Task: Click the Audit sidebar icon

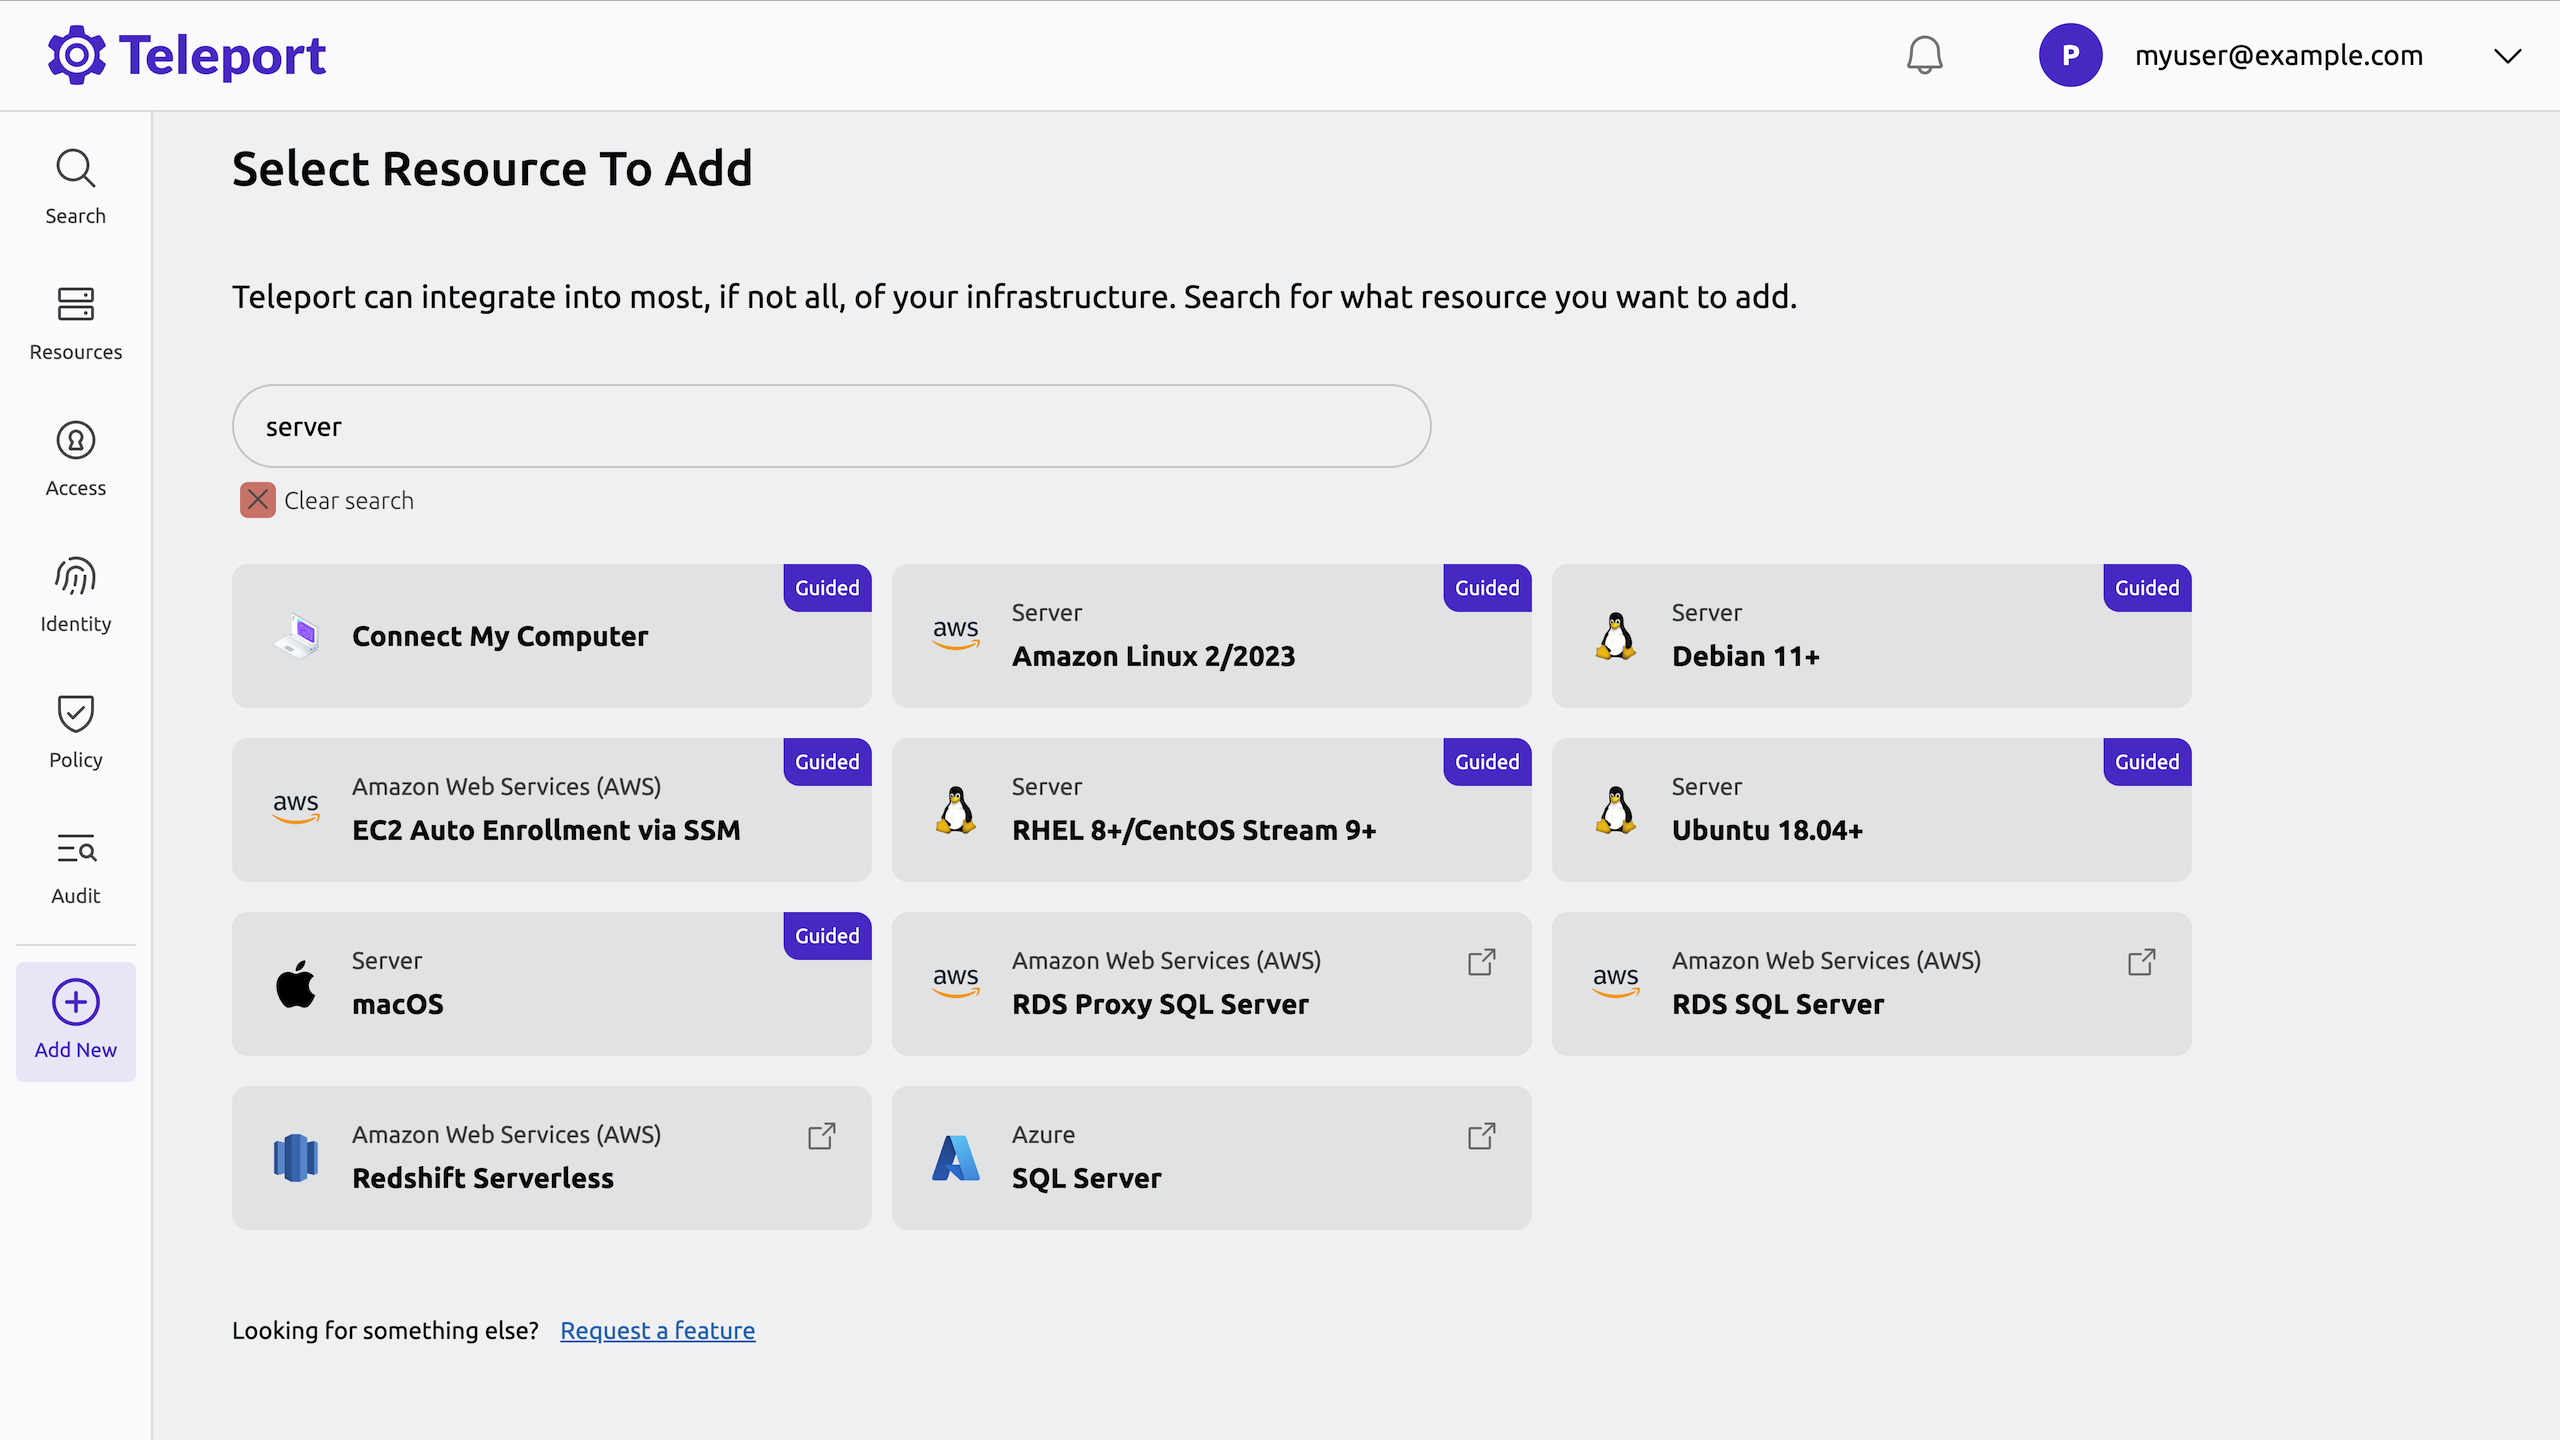Action: [x=76, y=869]
